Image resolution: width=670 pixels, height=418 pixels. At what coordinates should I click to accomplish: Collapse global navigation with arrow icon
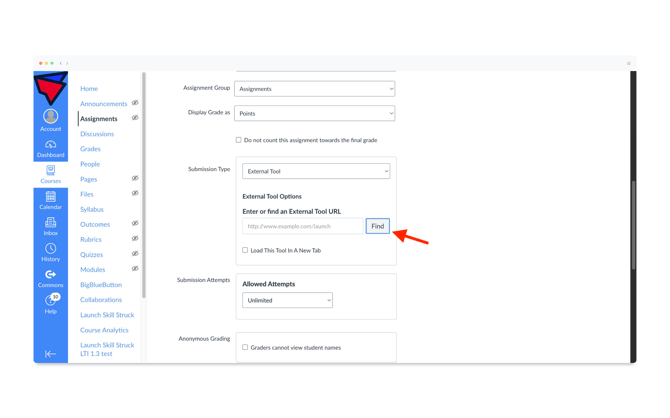click(x=50, y=354)
